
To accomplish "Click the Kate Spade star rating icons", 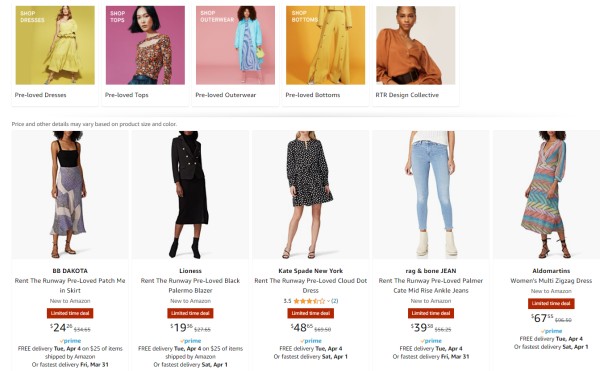I will pyautogui.click(x=309, y=301).
